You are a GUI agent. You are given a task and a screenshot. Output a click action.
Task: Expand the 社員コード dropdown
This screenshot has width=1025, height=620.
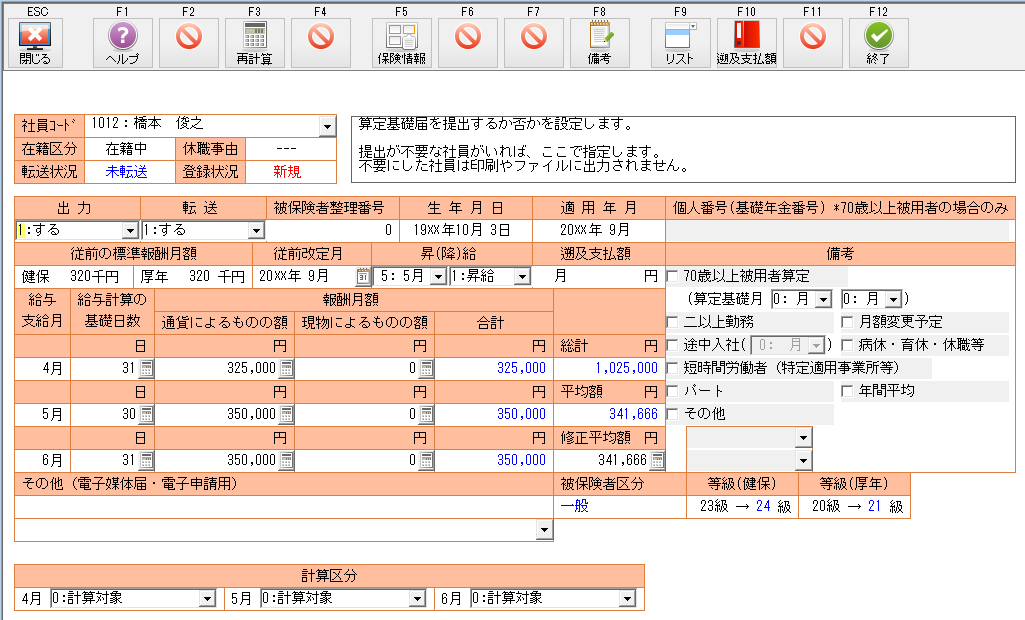point(328,126)
